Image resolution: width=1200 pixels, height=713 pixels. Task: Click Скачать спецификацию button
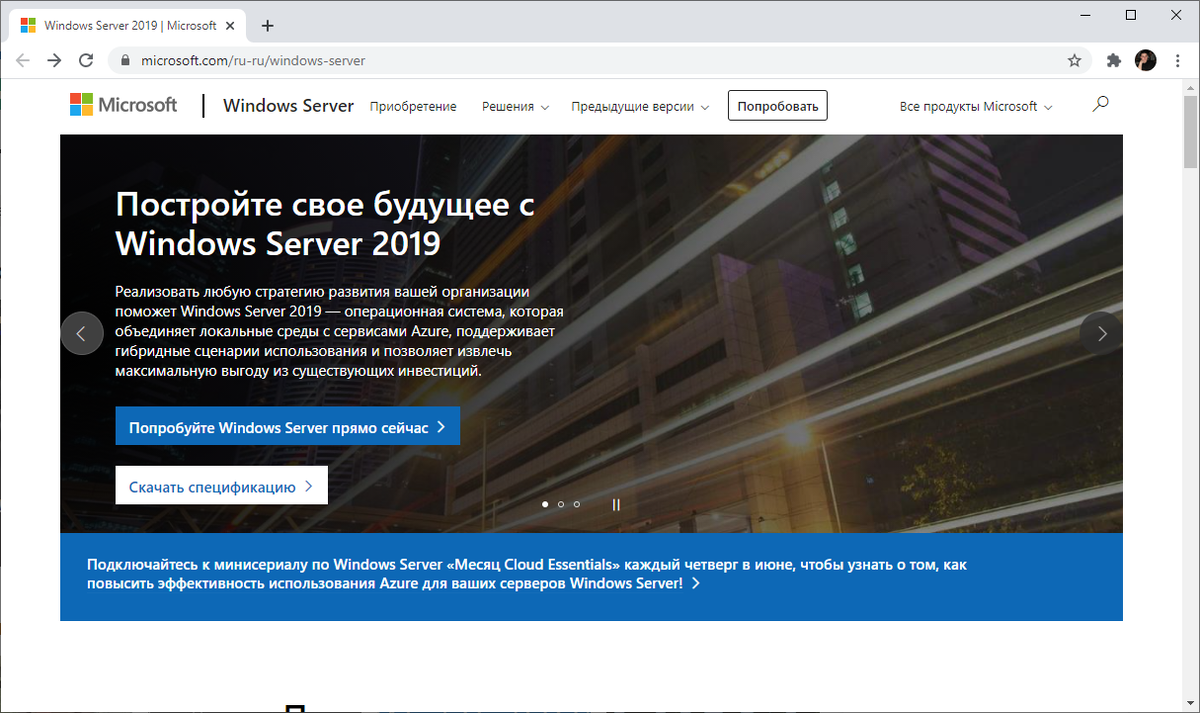pos(222,487)
